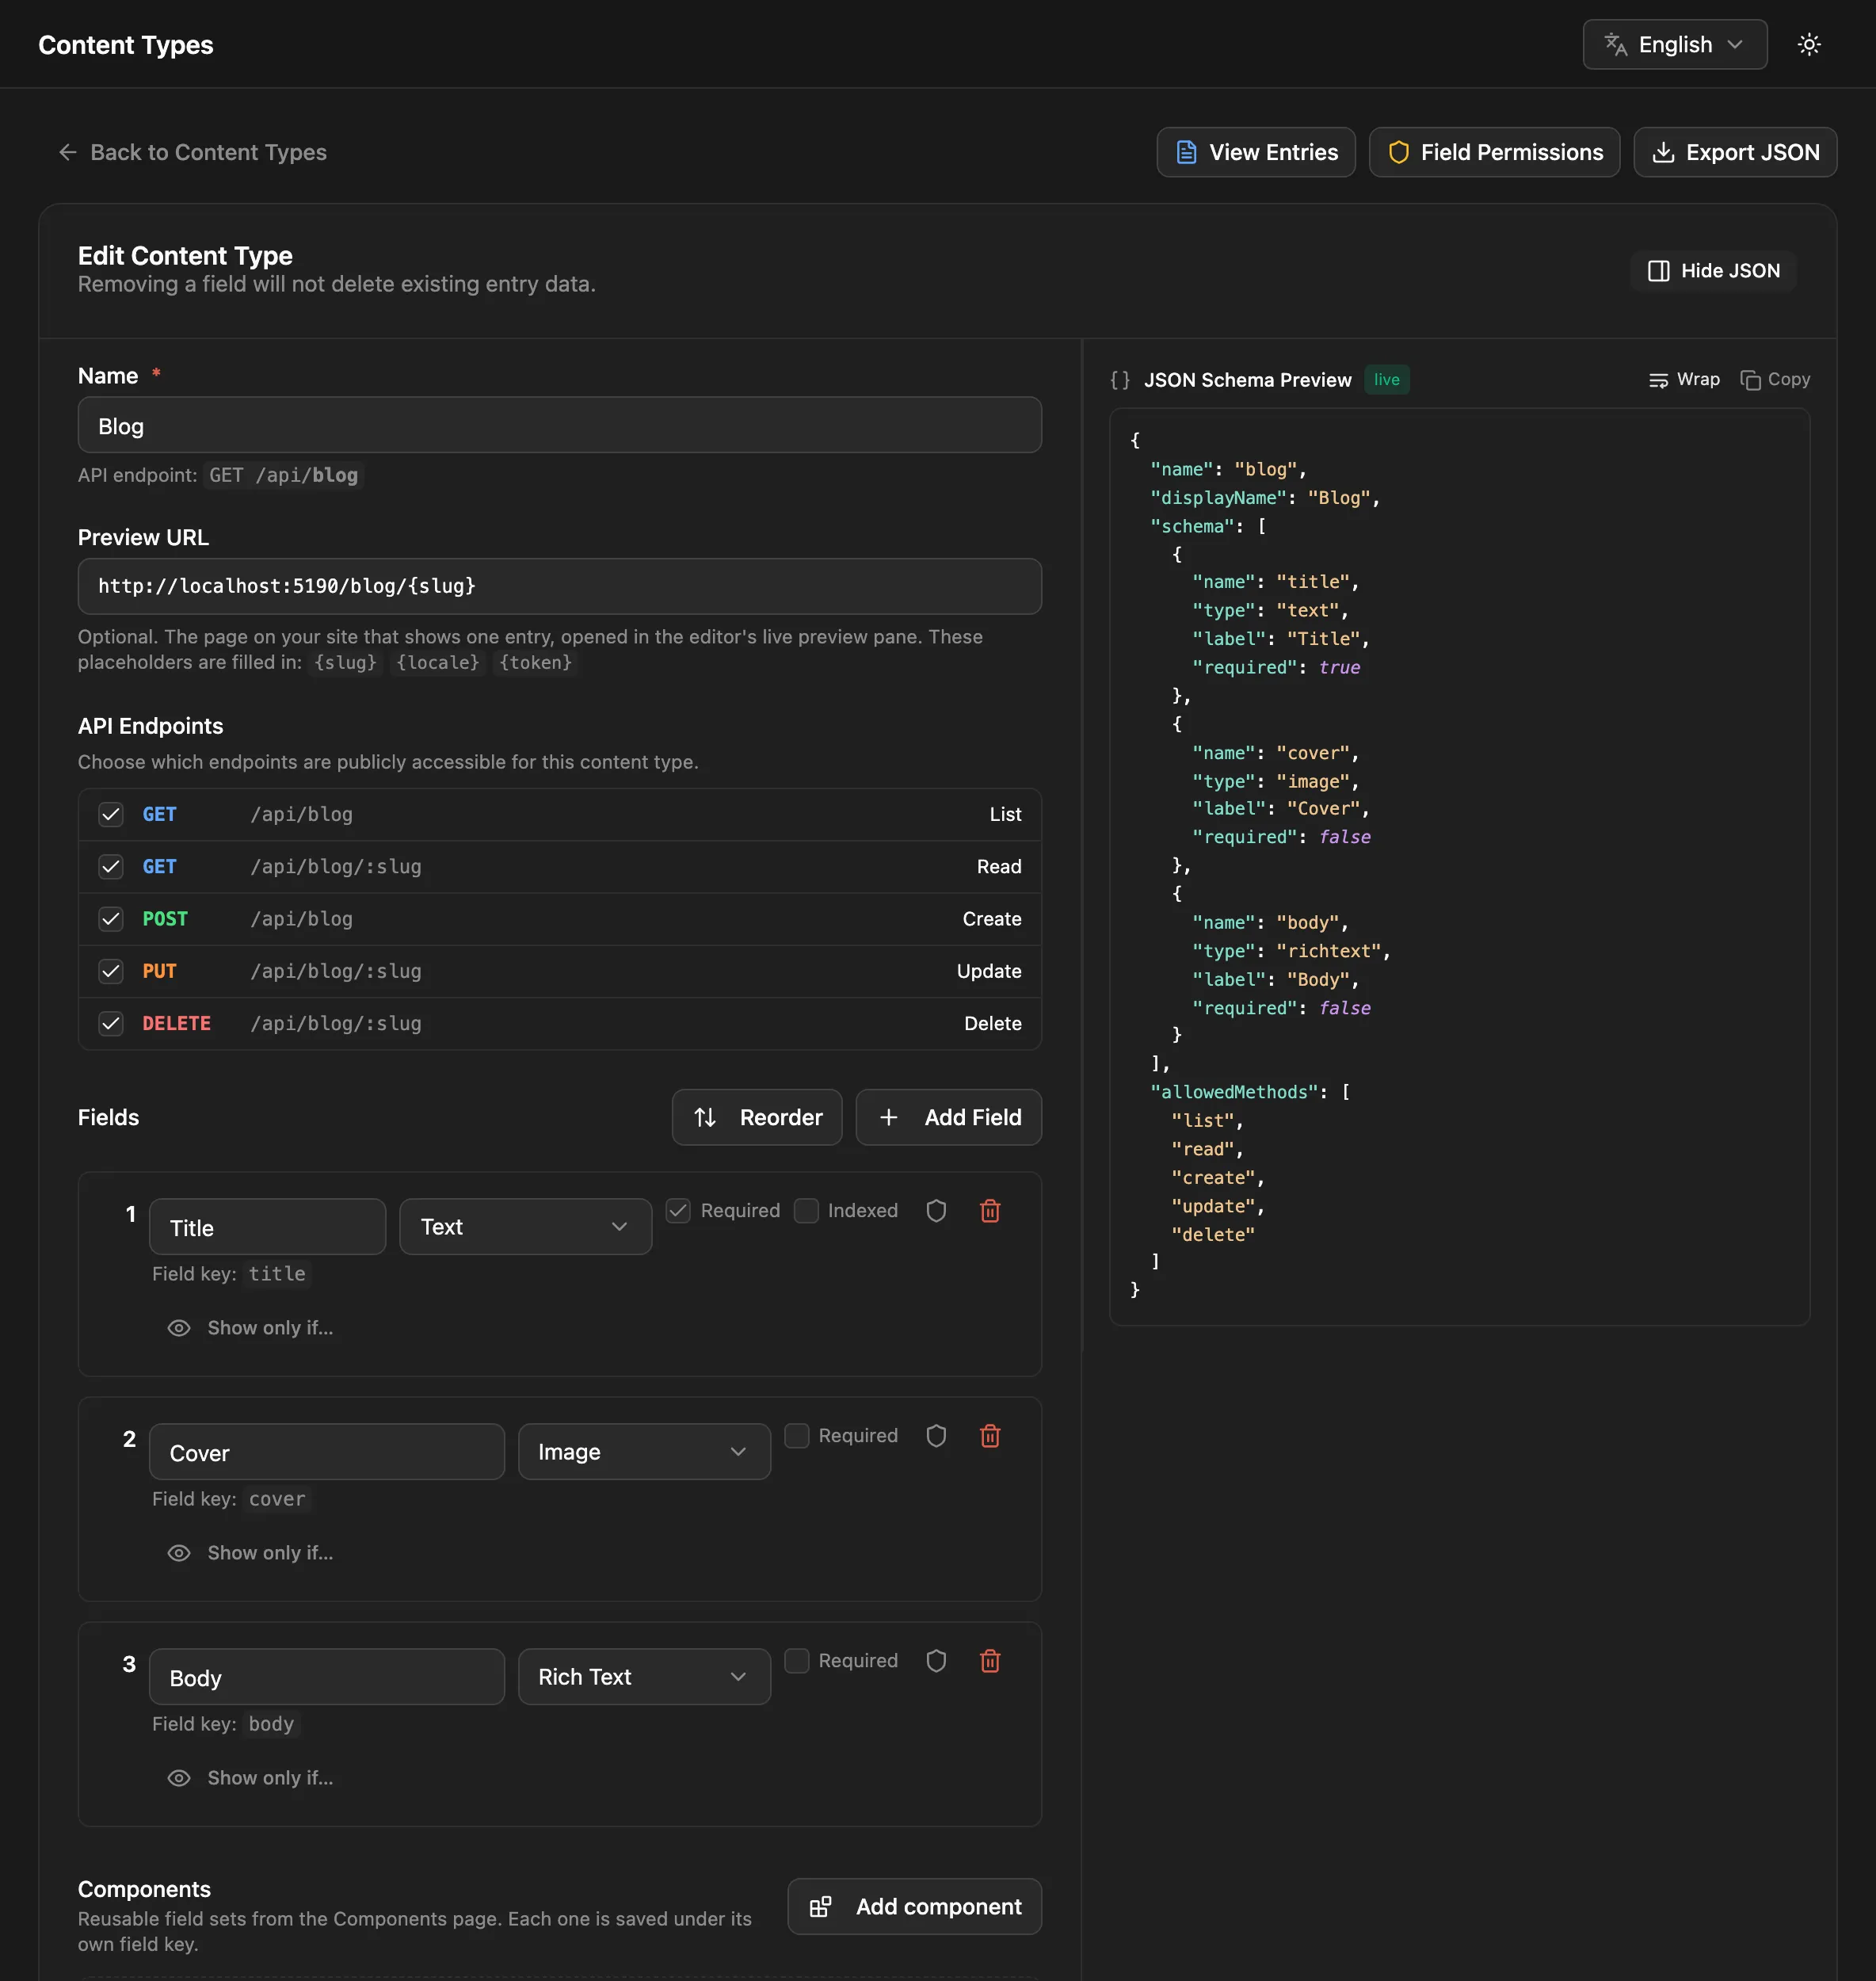Screen dimensions: 1876x1981
Task: Enable Required on the Body field
Action: [x=797, y=1661]
